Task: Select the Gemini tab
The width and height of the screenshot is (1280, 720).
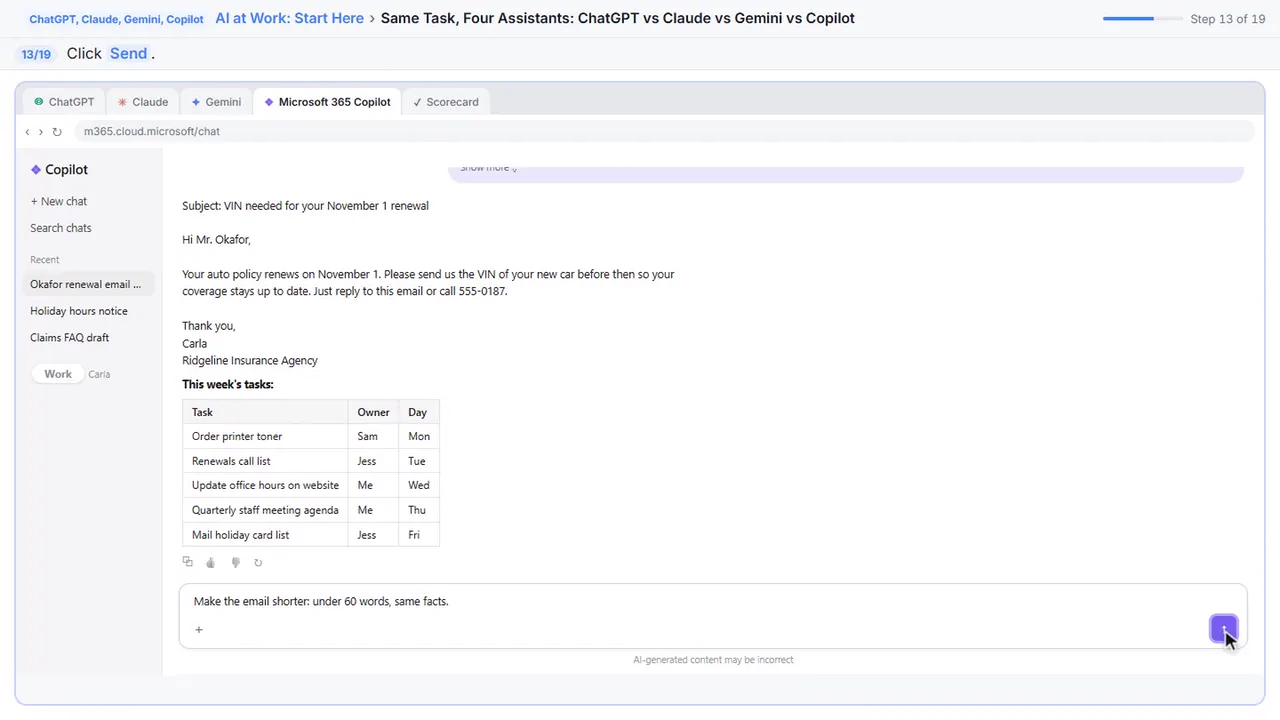Action: click(x=216, y=102)
